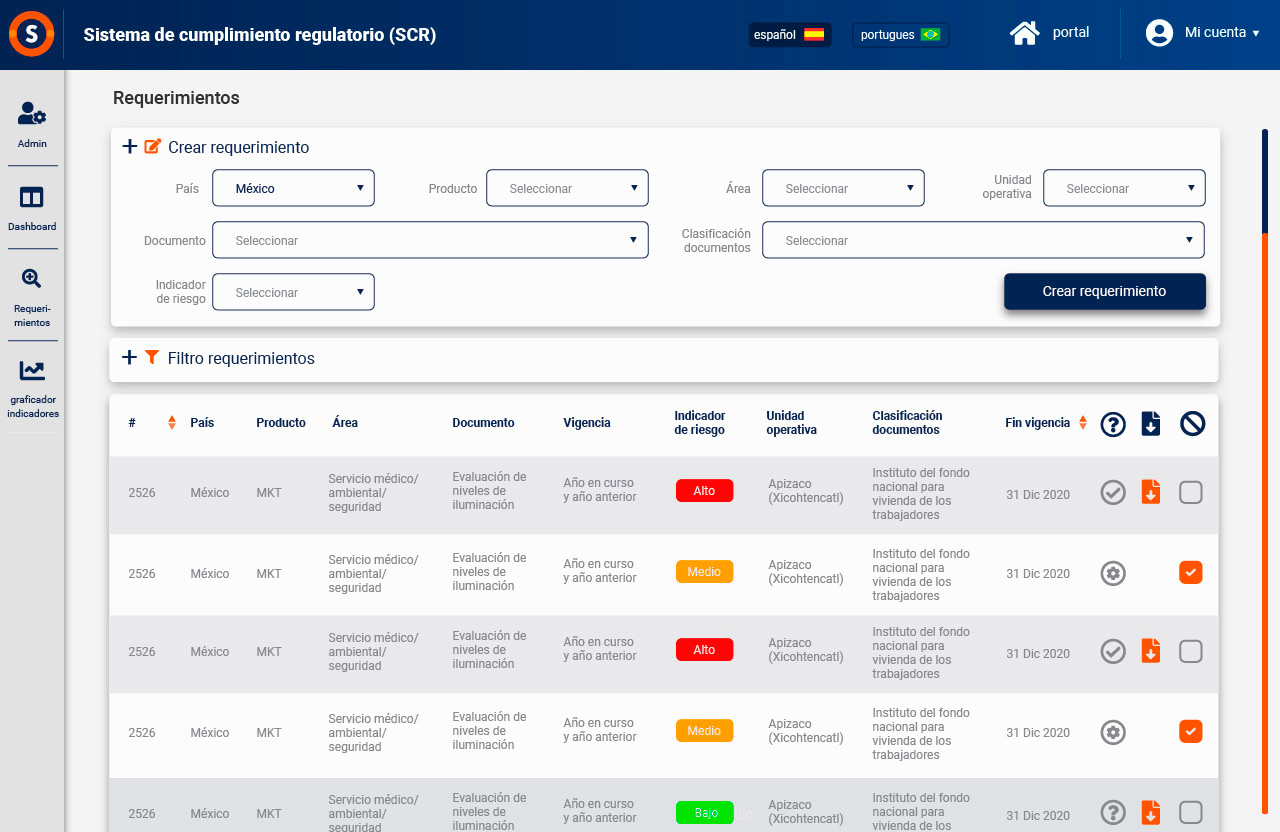1280x832 pixels.
Task: Open the Indicador de riesgo dropdown
Action: [x=293, y=292]
